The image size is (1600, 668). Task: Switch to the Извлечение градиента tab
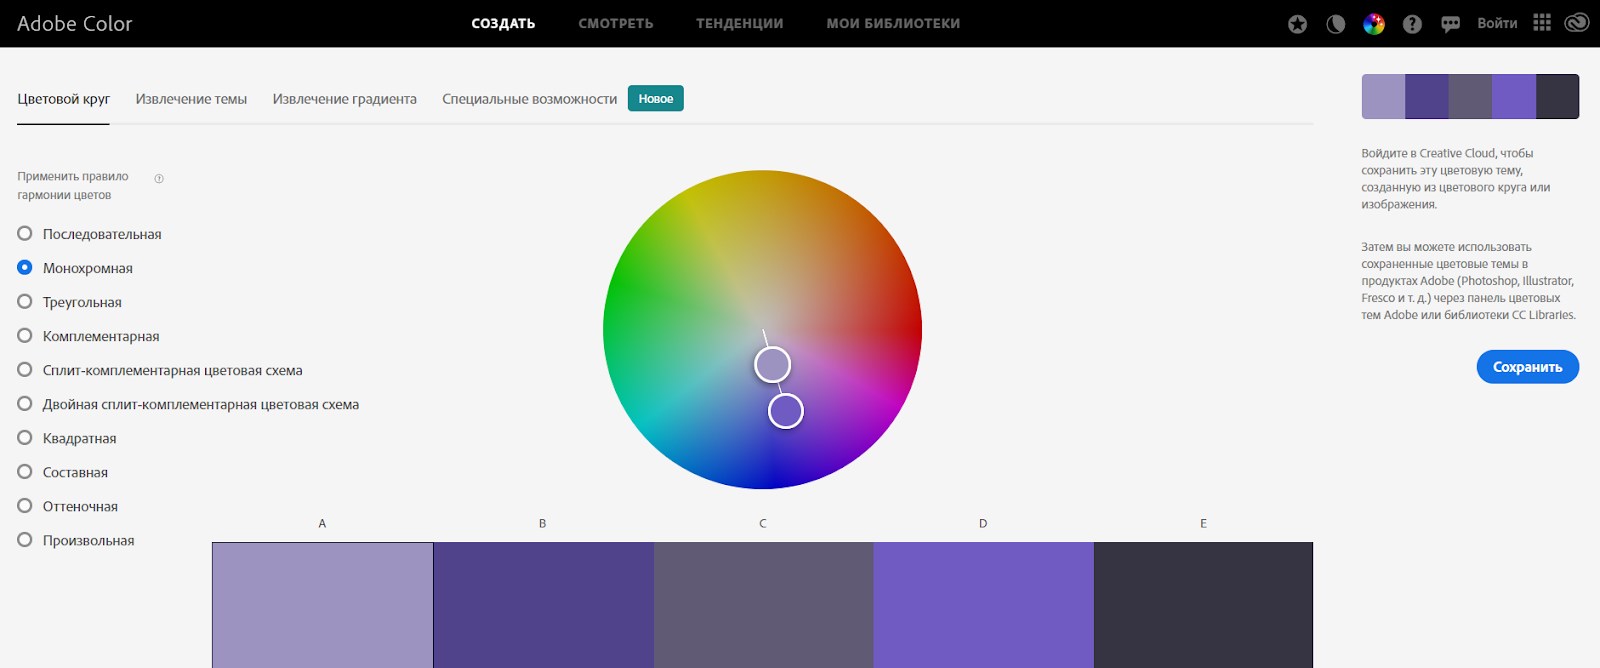[x=344, y=99]
